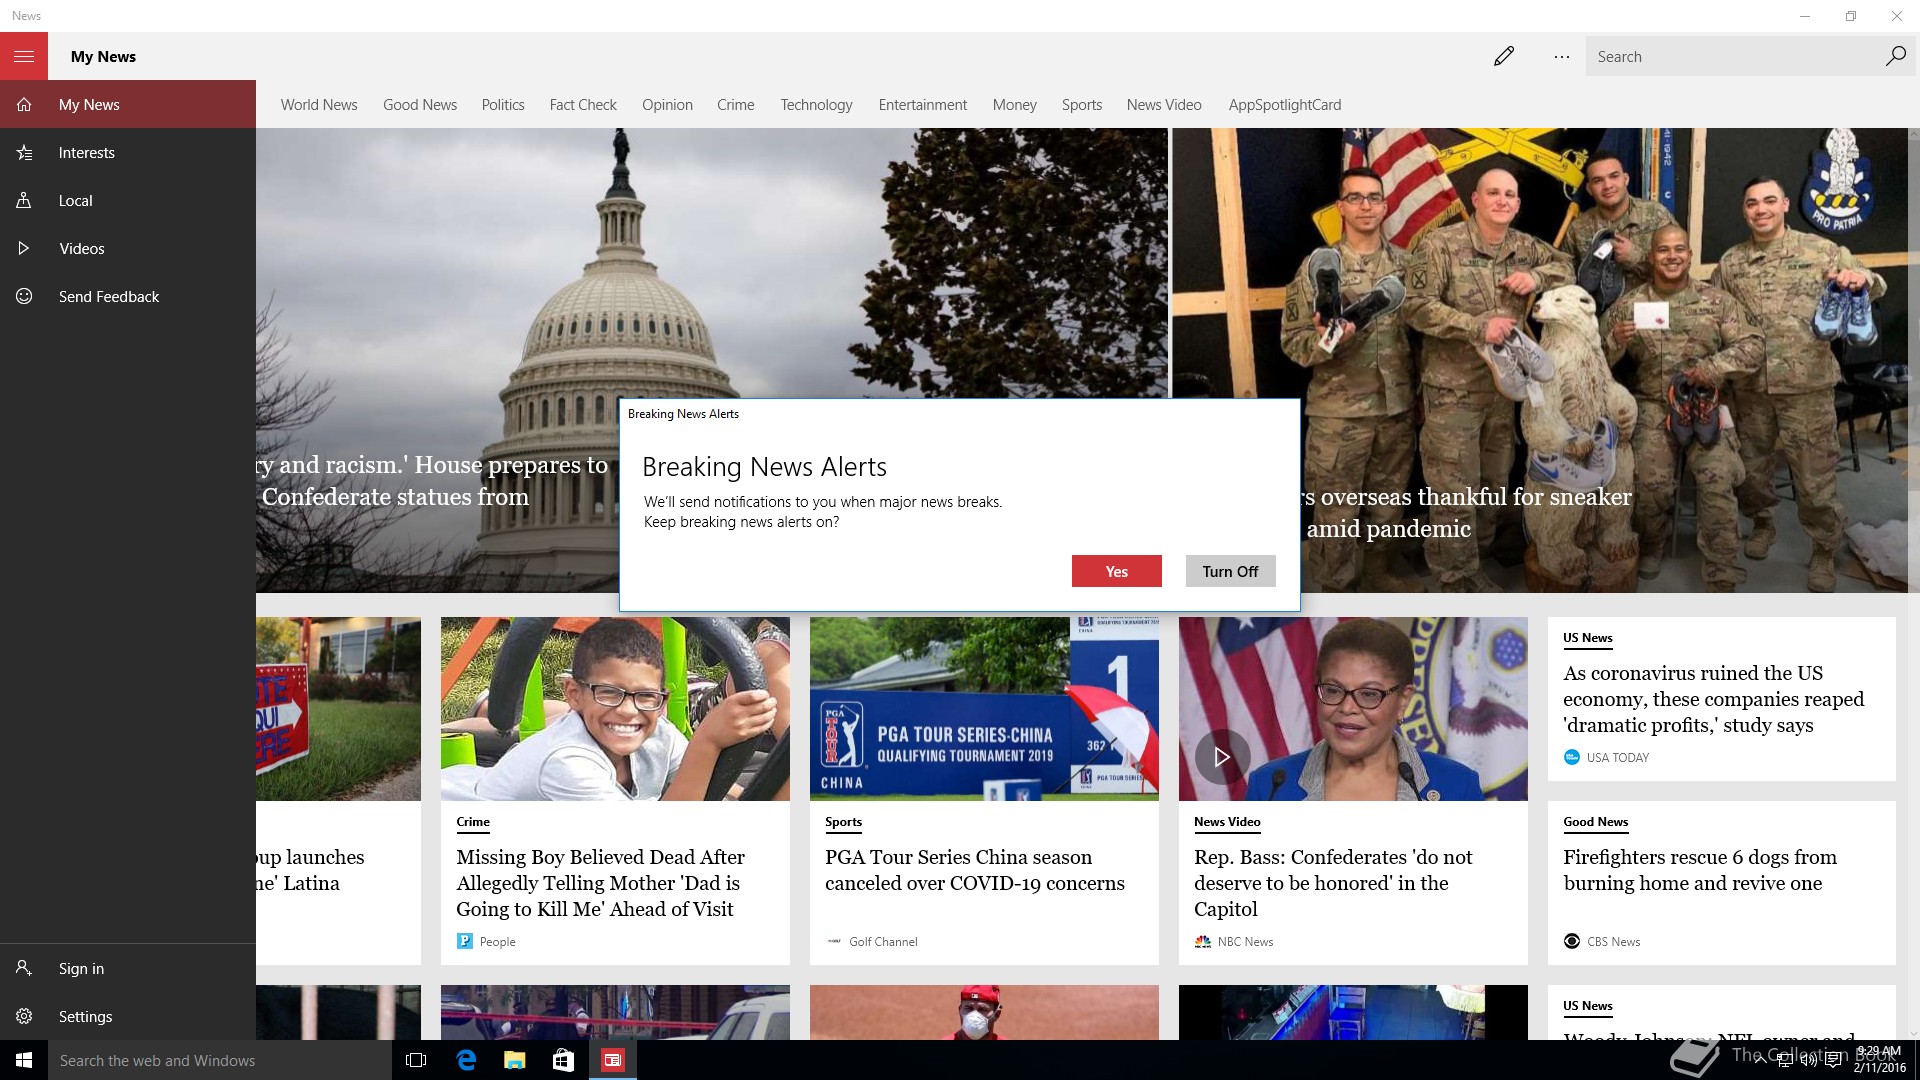
Task: Open the News Video tab
Action: (x=1164, y=104)
